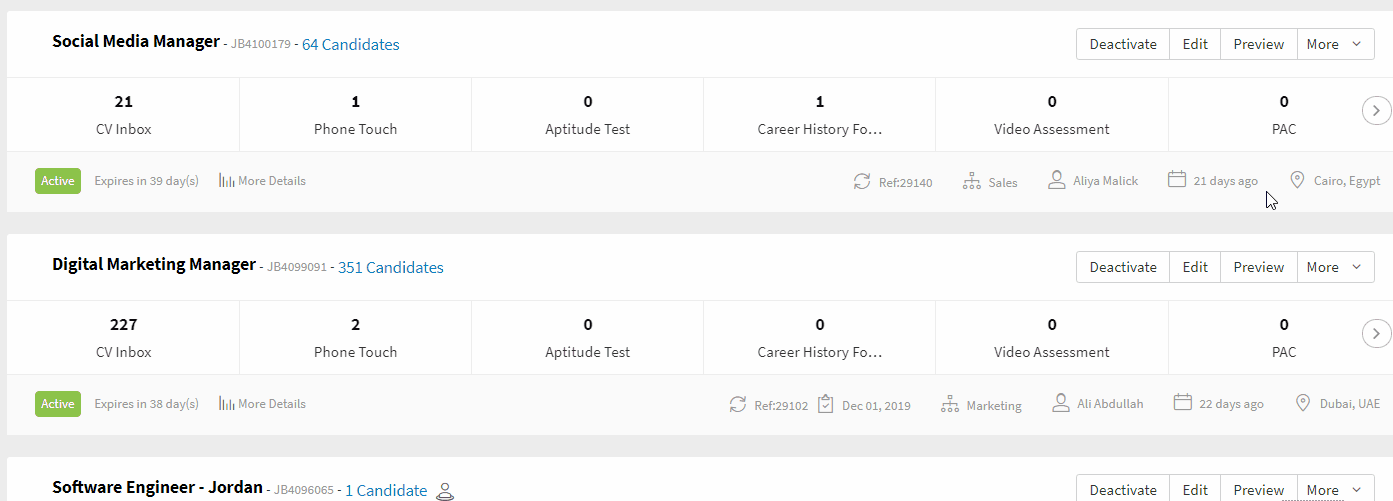
Task: Click location pin icon beside Cairo, Egypt
Action: pyautogui.click(x=1297, y=180)
